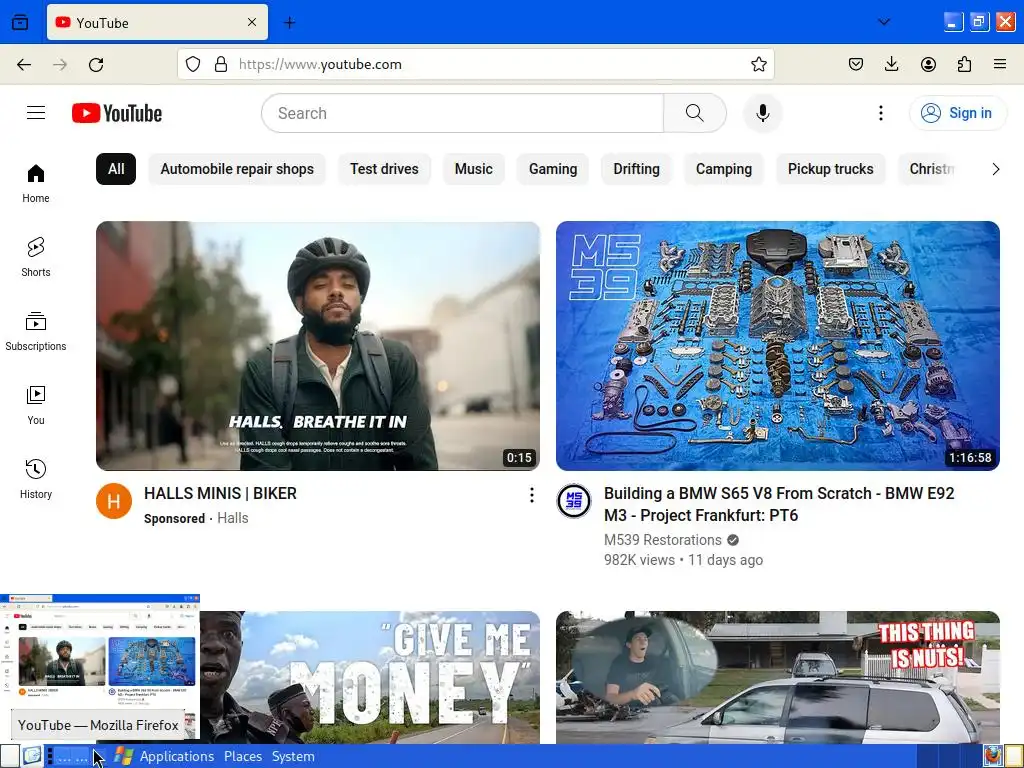Filter by Test drives chip

click(384, 169)
